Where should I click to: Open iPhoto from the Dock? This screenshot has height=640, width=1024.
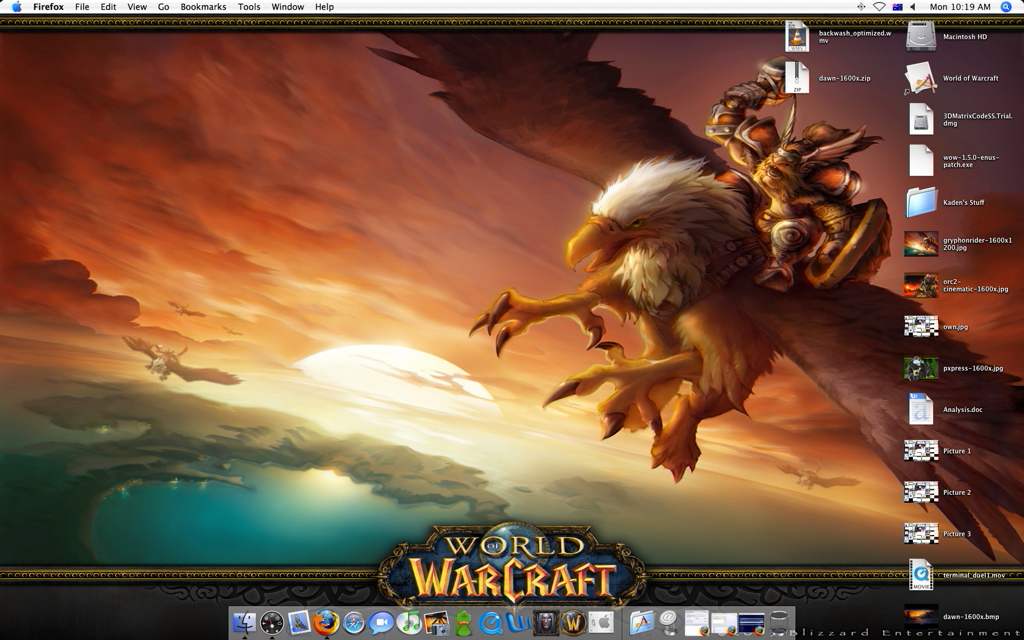click(x=436, y=622)
